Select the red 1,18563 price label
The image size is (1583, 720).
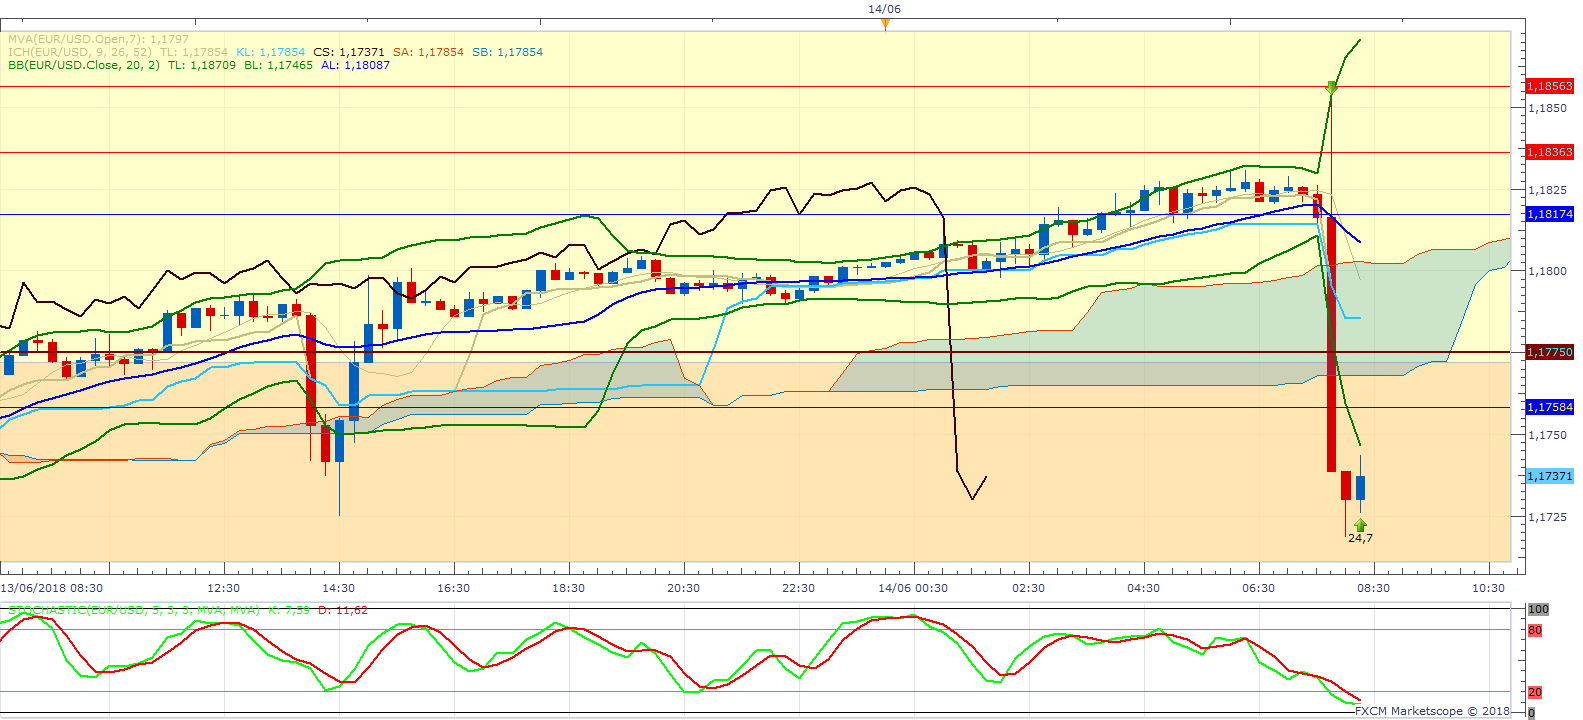pyautogui.click(x=1549, y=87)
